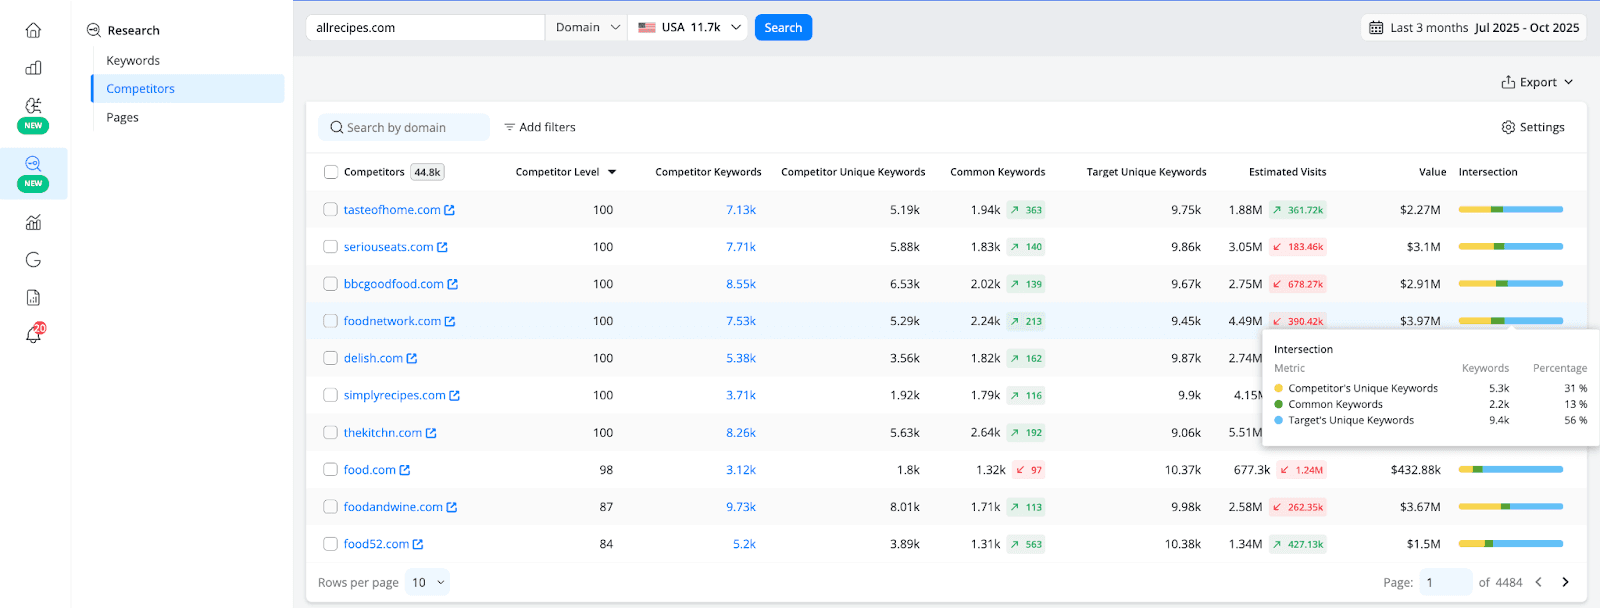
Task: Open bbcgoodfood.com external link icon
Action: pos(453,284)
